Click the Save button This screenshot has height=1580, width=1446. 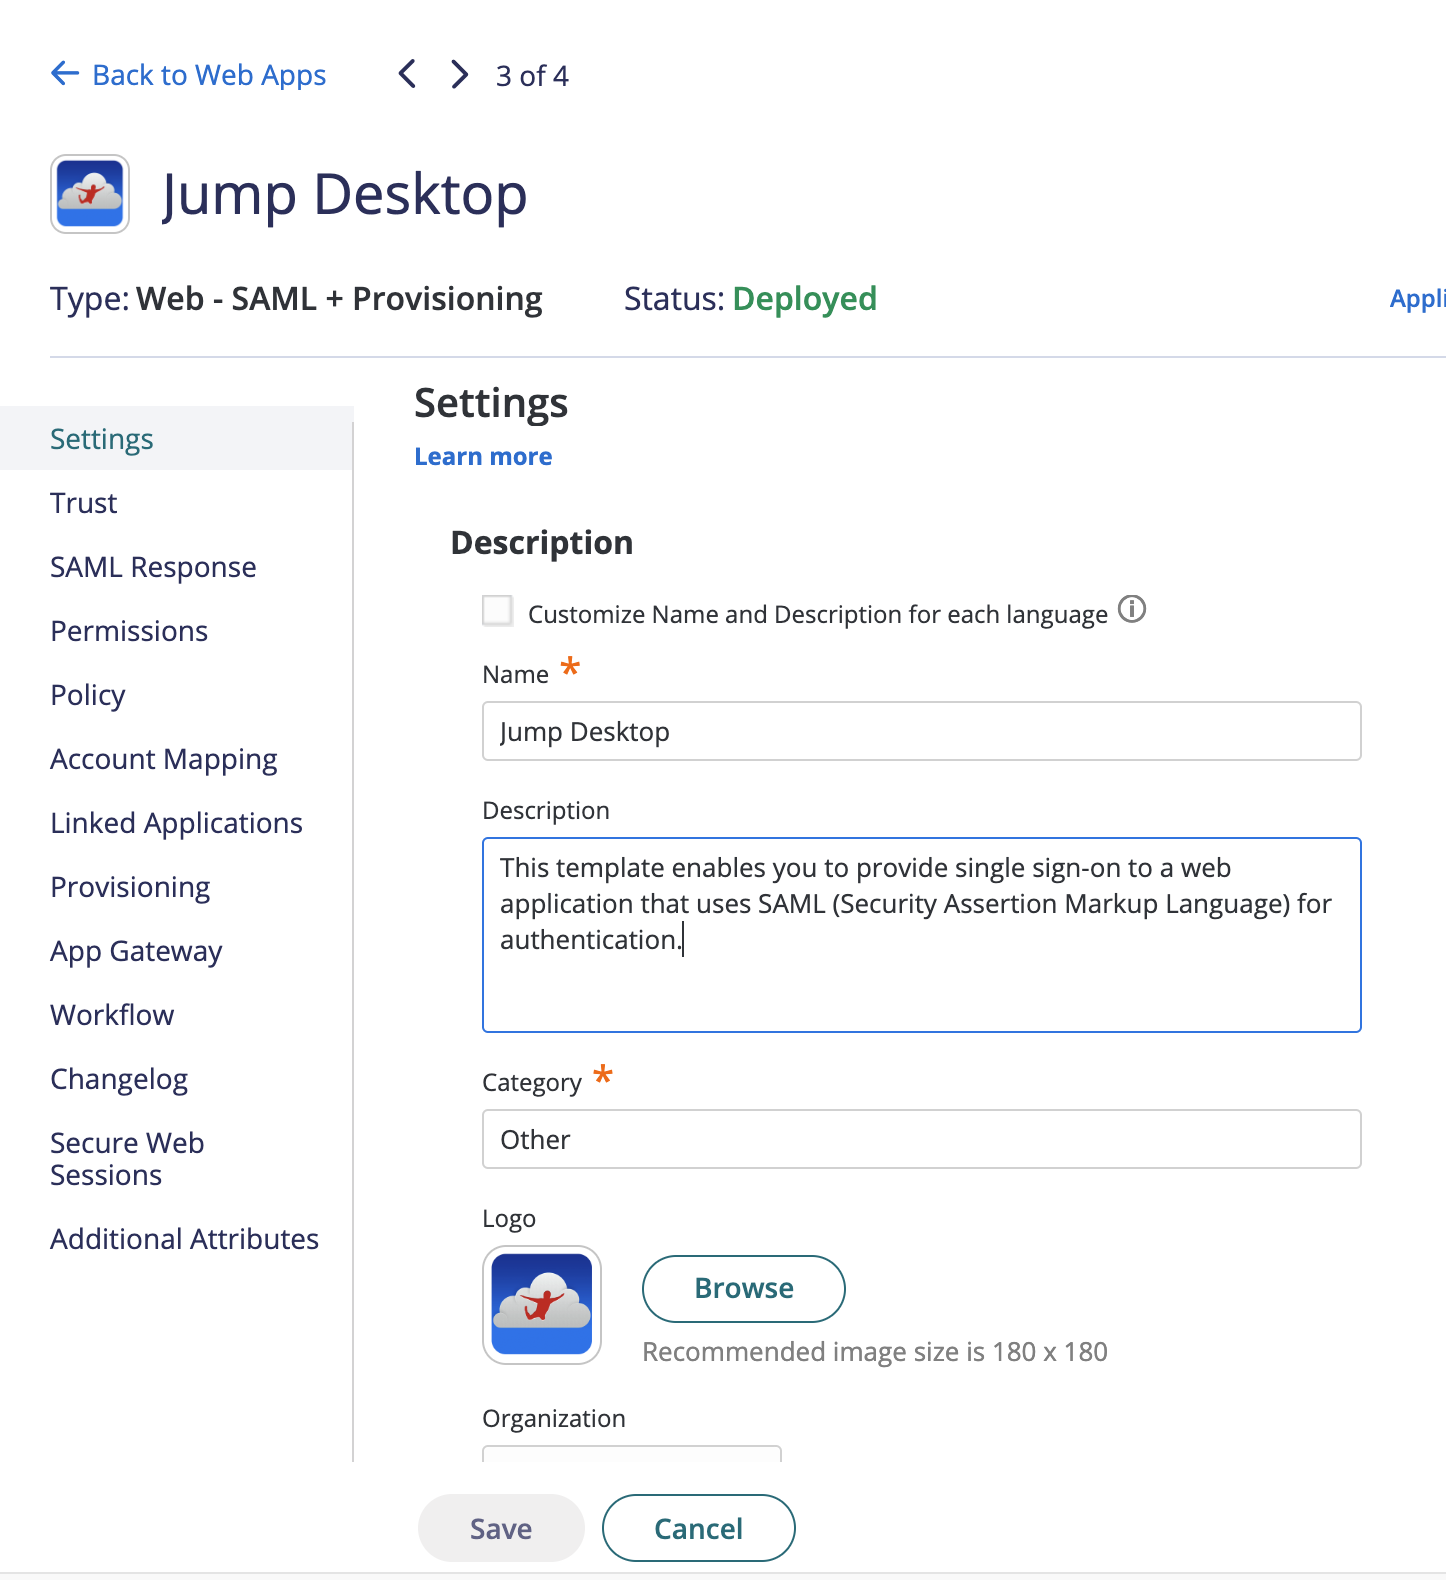click(501, 1528)
